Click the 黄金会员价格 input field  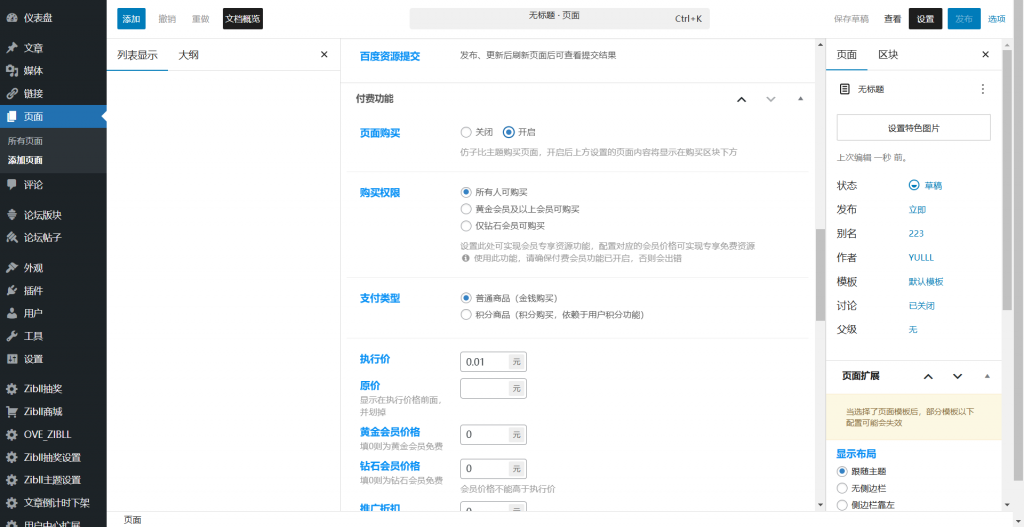pos(485,435)
